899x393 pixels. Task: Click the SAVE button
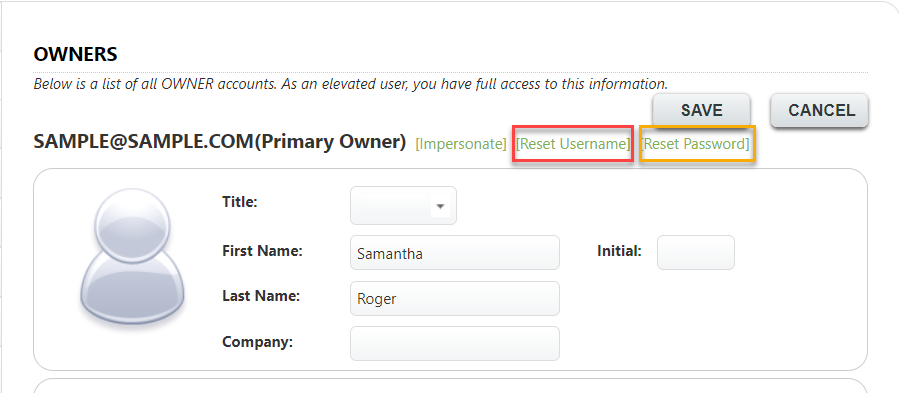[701, 110]
